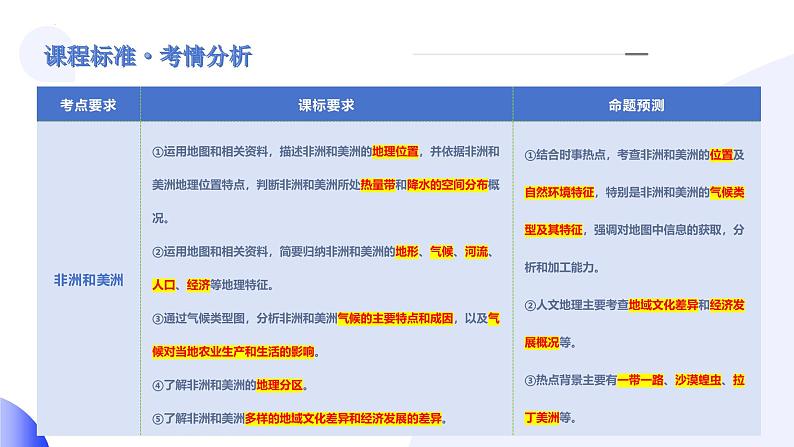Click the highlighted 热量带 phrase
The image size is (794, 447).
378,185
